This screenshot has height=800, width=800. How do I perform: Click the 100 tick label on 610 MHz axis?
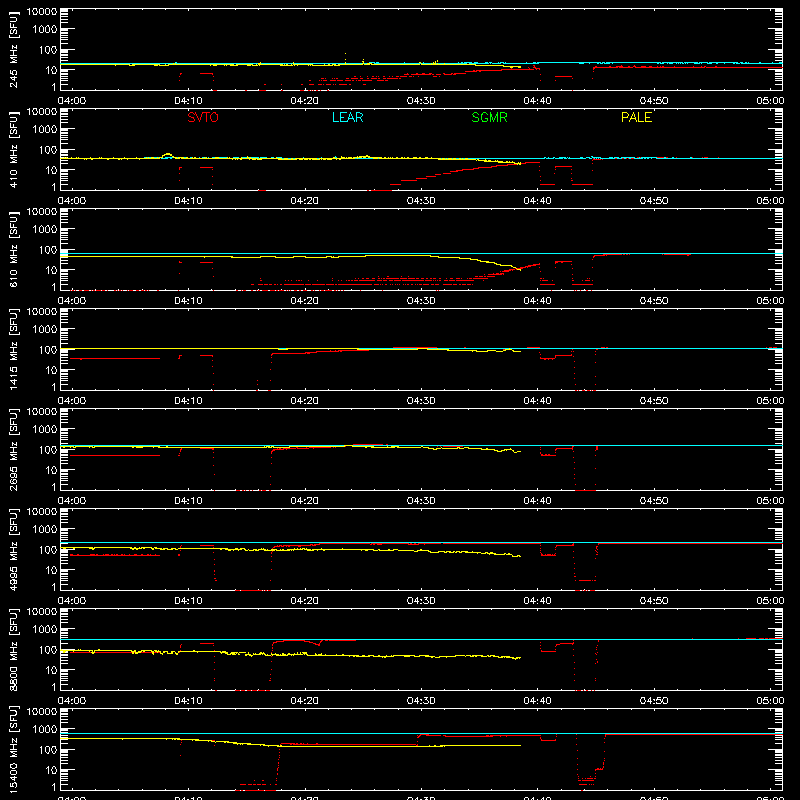pyautogui.click(x=48, y=250)
